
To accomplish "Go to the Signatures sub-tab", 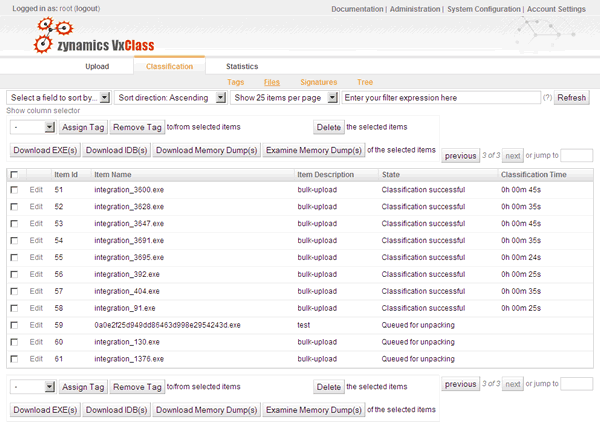I will [x=318, y=82].
